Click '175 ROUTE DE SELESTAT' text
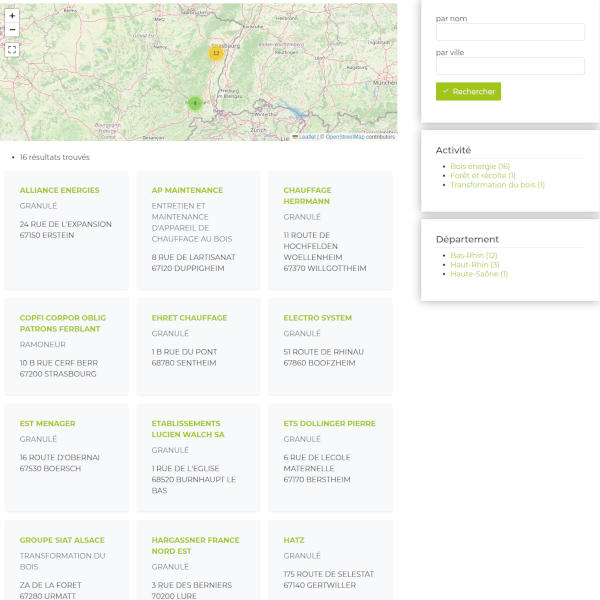 (328, 574)
